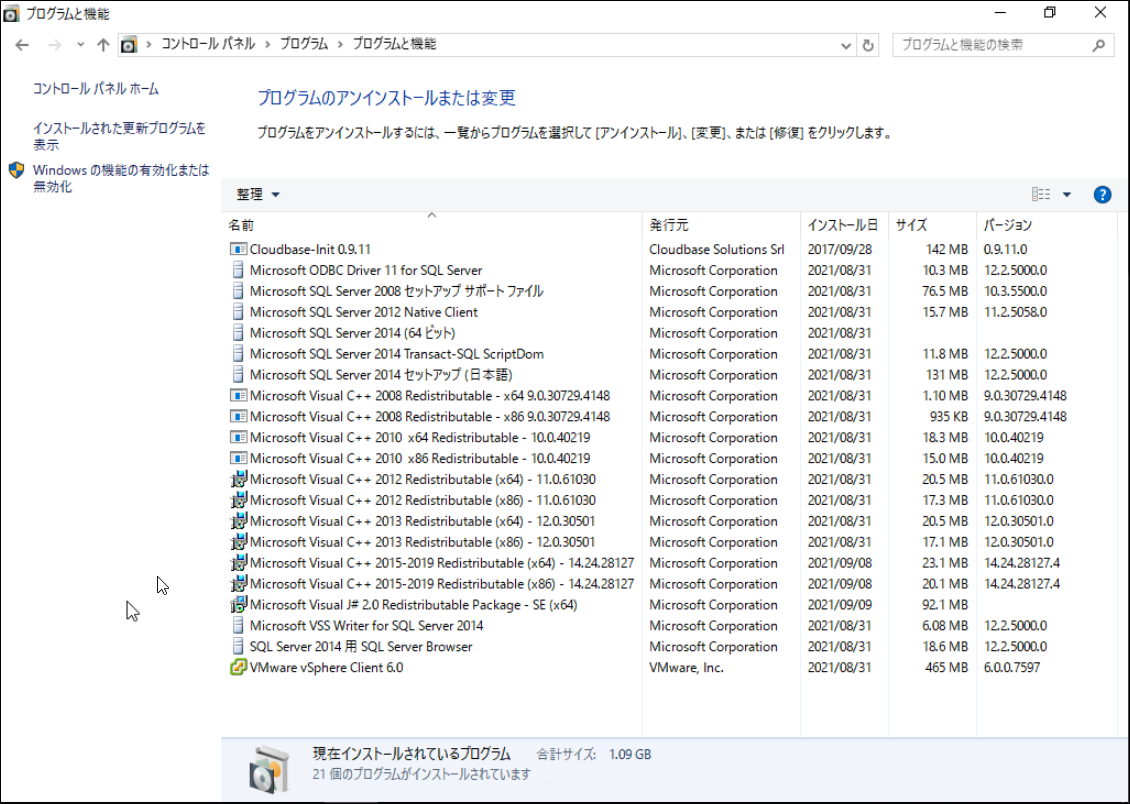This screenshot has height=804, width=1130.
Task: Open recent locations dropdown next to forward arrow
Action: (x=80, y=45)
